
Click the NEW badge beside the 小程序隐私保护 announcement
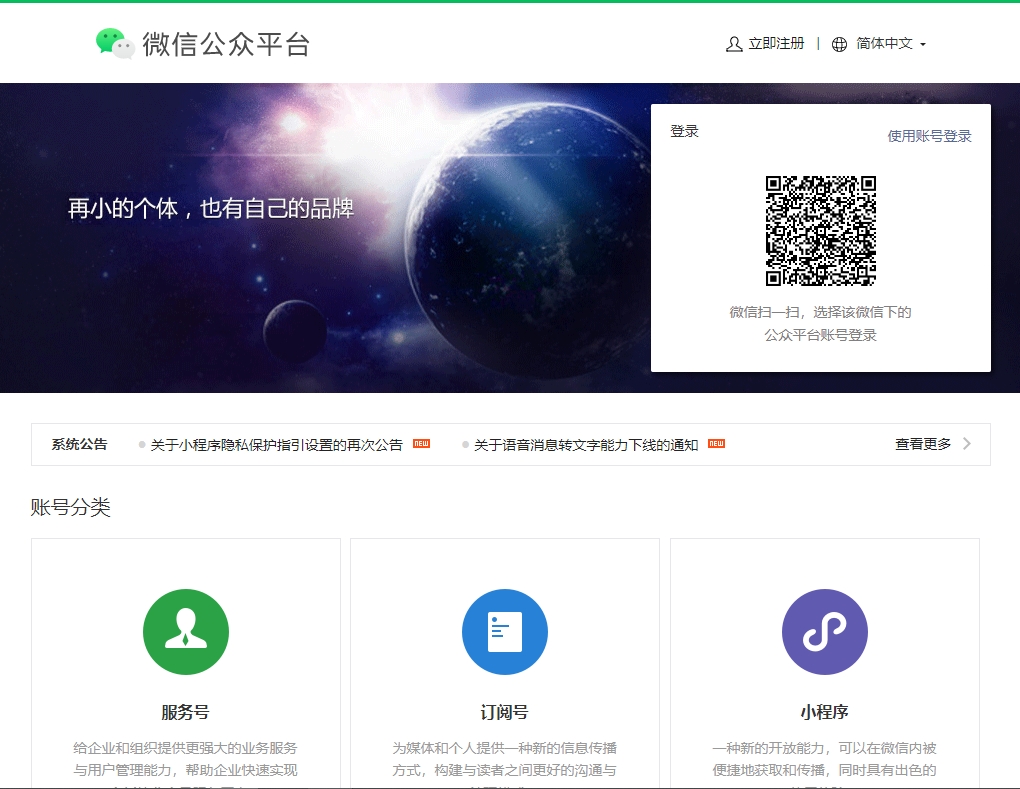(422, 444)
